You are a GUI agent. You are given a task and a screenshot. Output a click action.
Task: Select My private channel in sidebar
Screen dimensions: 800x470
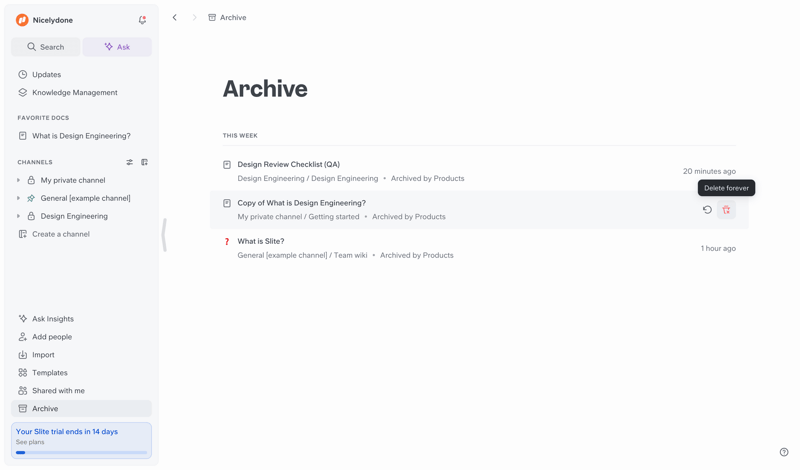(x=73, y=180)
